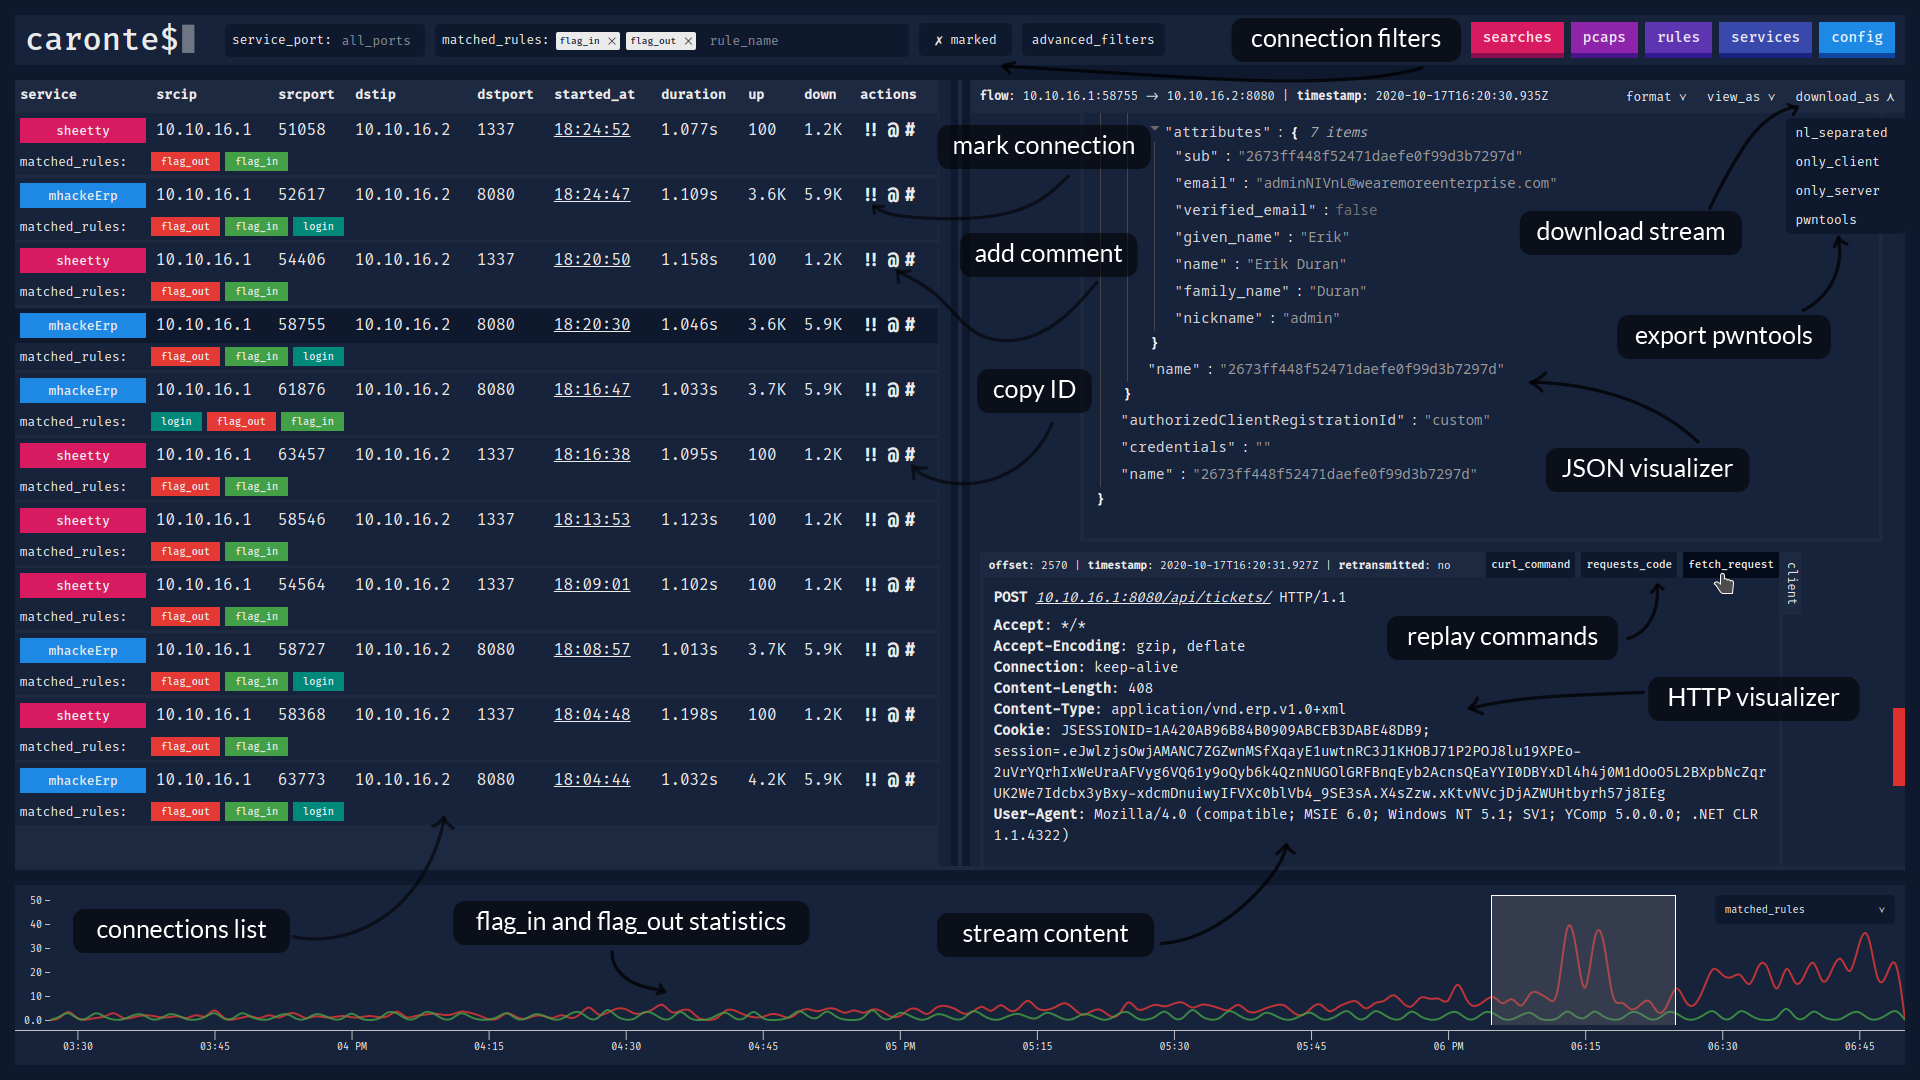Mark the connection from srcport 58755
This screenshot has height=1080, width=1920.
click(870, 325)
